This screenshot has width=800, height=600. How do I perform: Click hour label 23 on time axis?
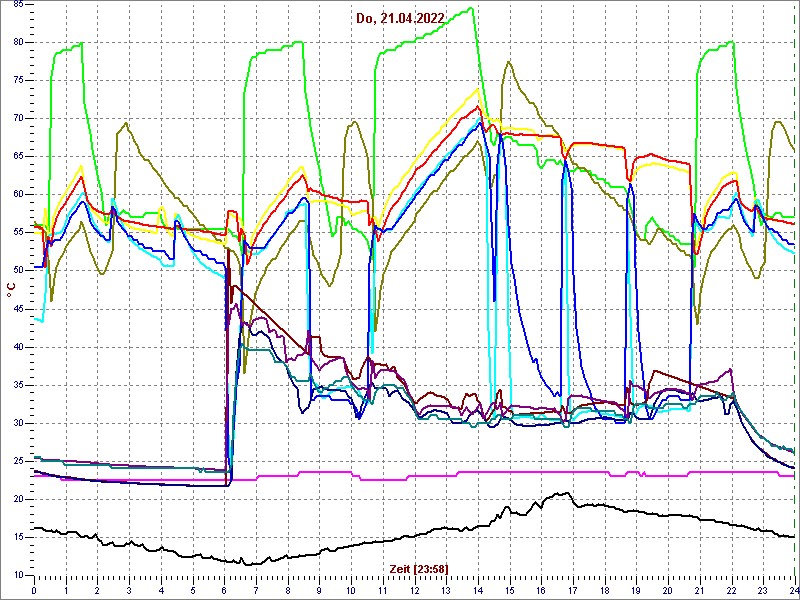point(763,590)
